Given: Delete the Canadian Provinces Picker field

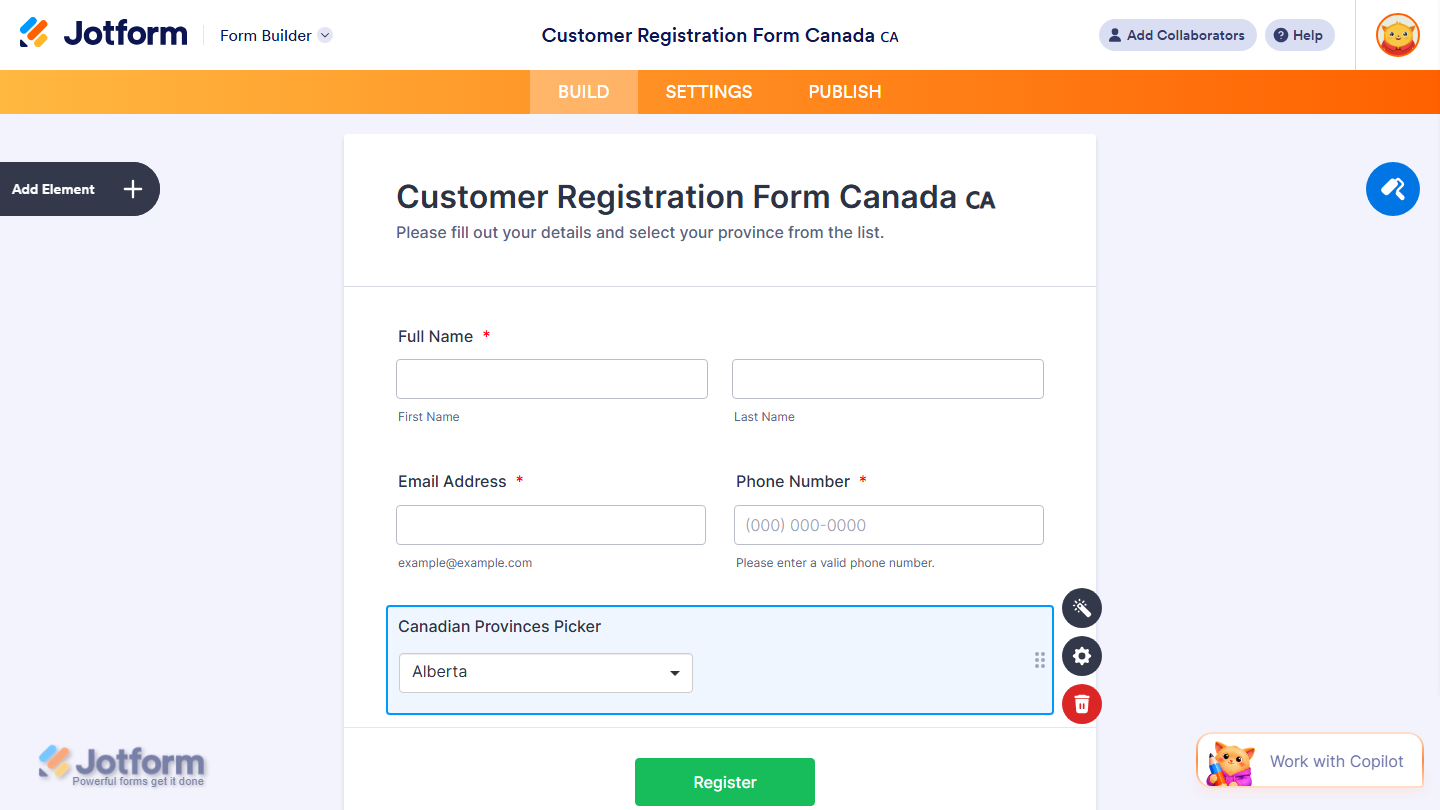Looking at the screenshot, I should pyautogui.click(x=1081, y=704).
